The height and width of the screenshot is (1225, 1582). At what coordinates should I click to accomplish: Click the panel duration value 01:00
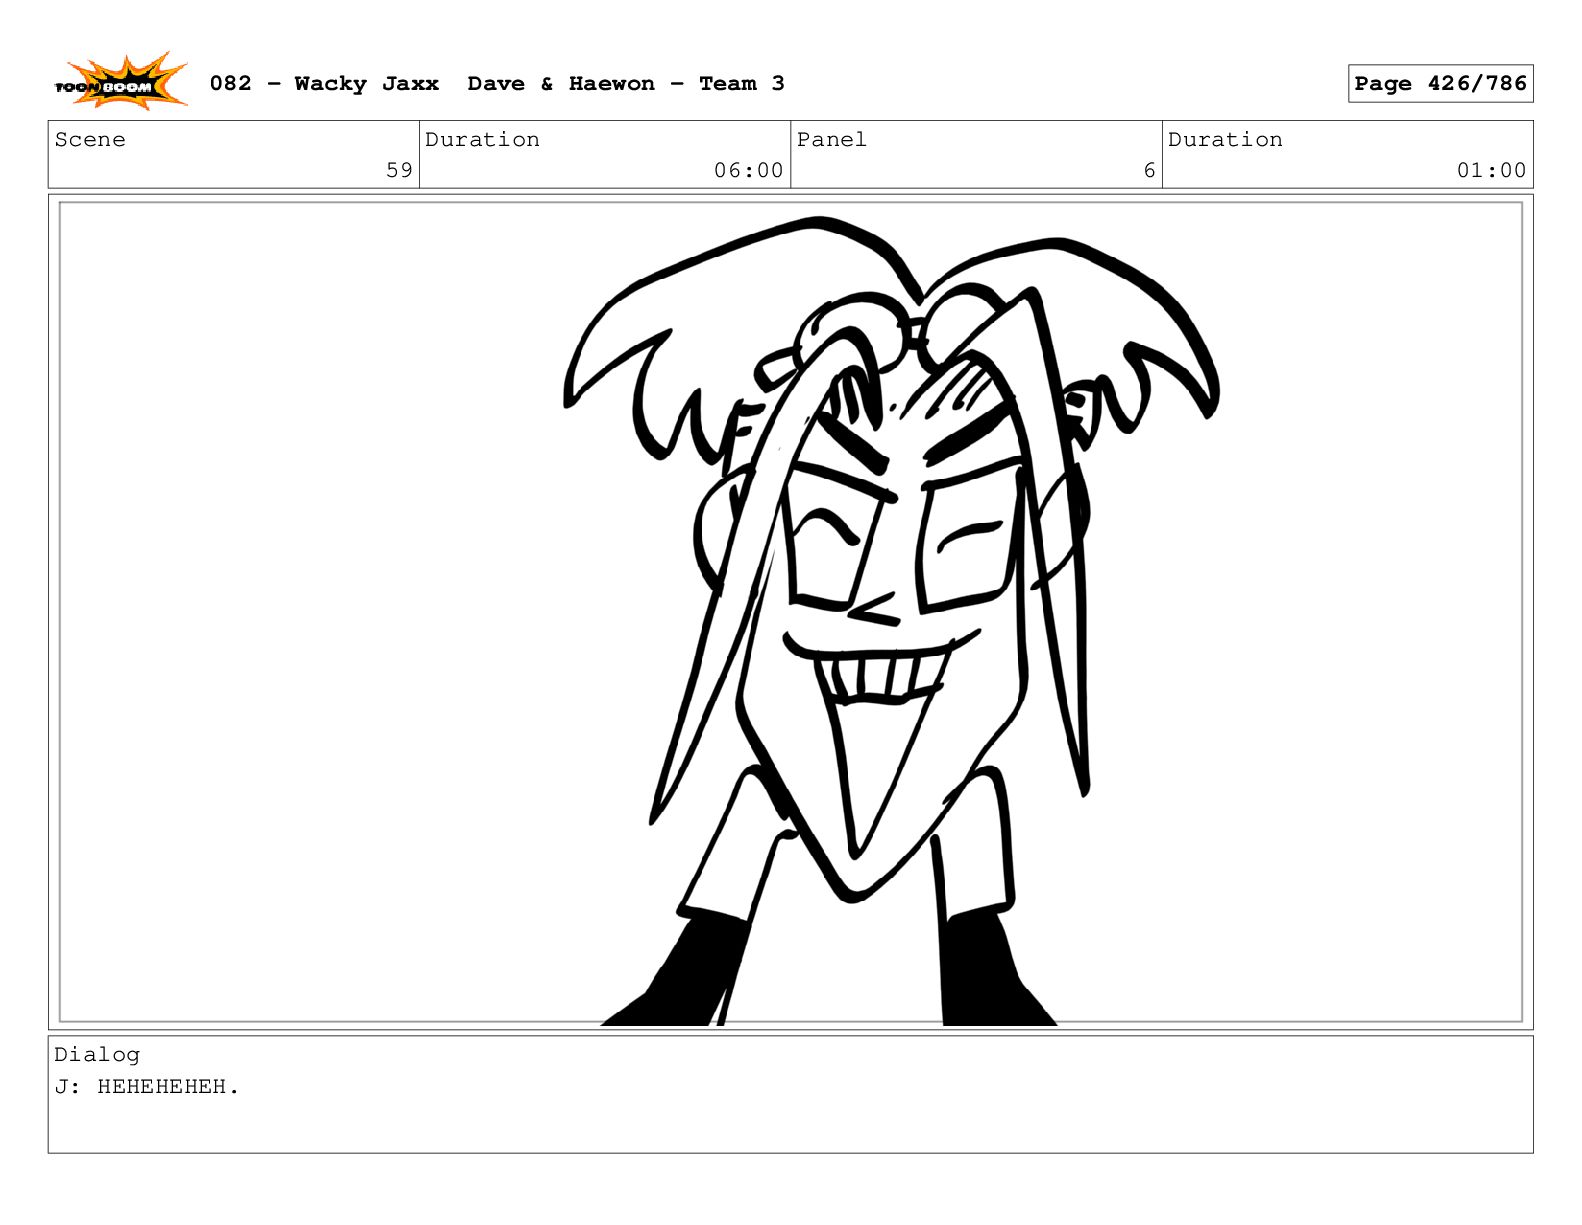point(1491,170)
